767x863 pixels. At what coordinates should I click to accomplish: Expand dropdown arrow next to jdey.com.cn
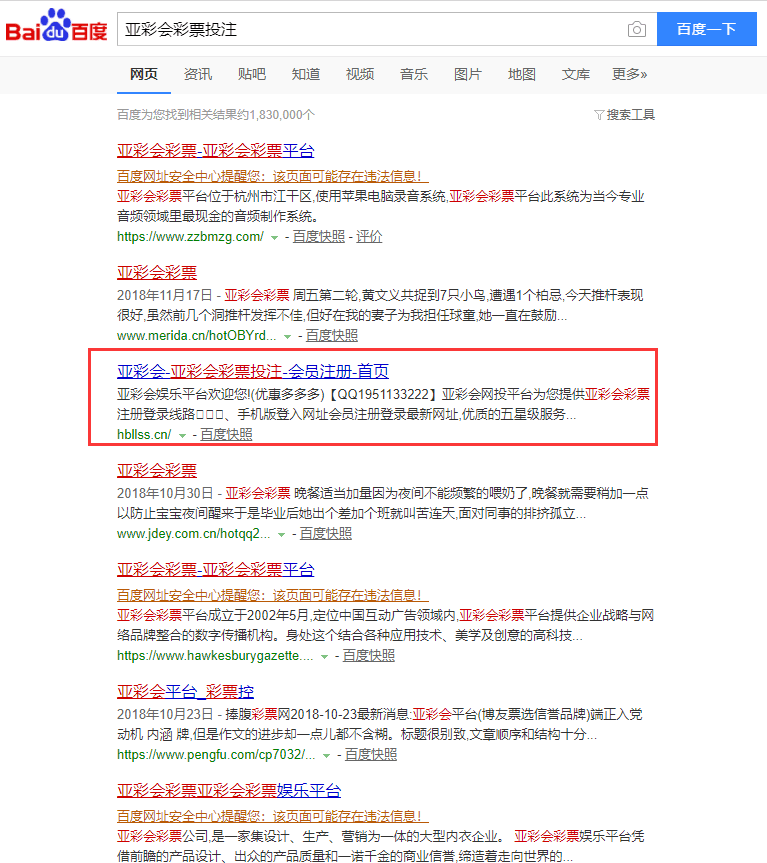point(281,535)
